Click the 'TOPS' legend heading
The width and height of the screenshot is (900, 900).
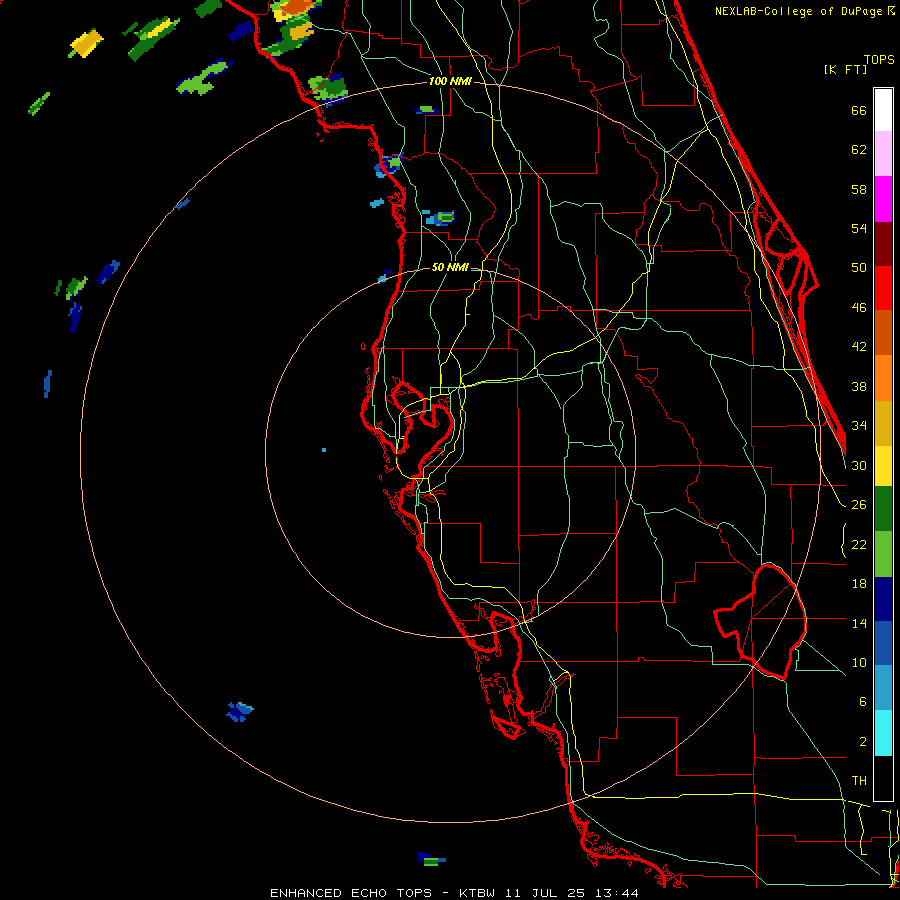879,60
